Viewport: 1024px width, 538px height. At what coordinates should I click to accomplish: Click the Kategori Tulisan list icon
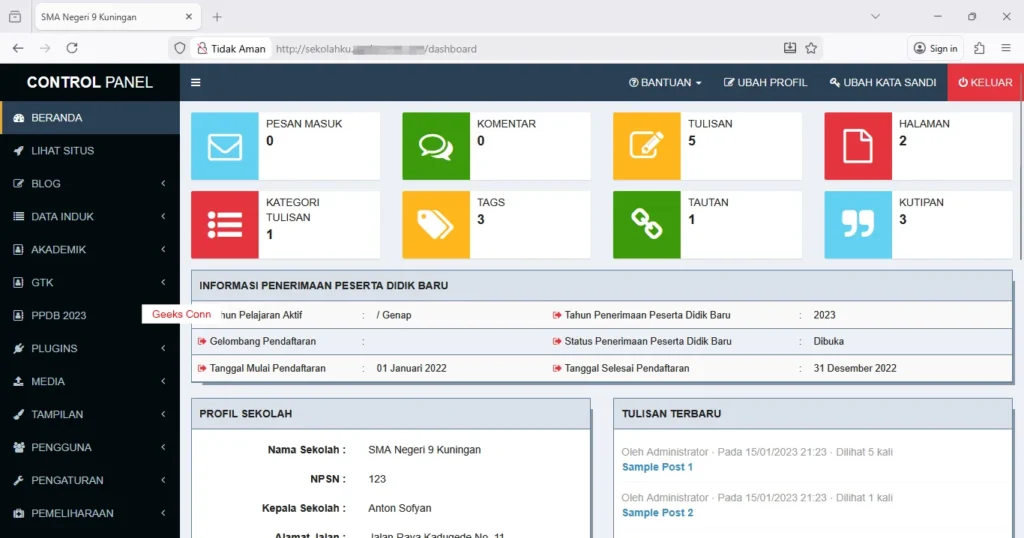[225, 225]
